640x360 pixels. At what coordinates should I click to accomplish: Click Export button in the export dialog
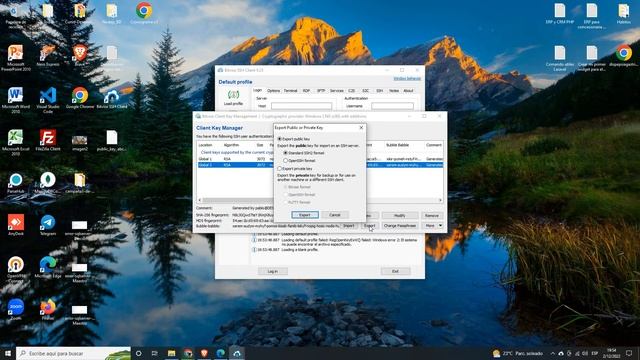(x=305, y=215)
